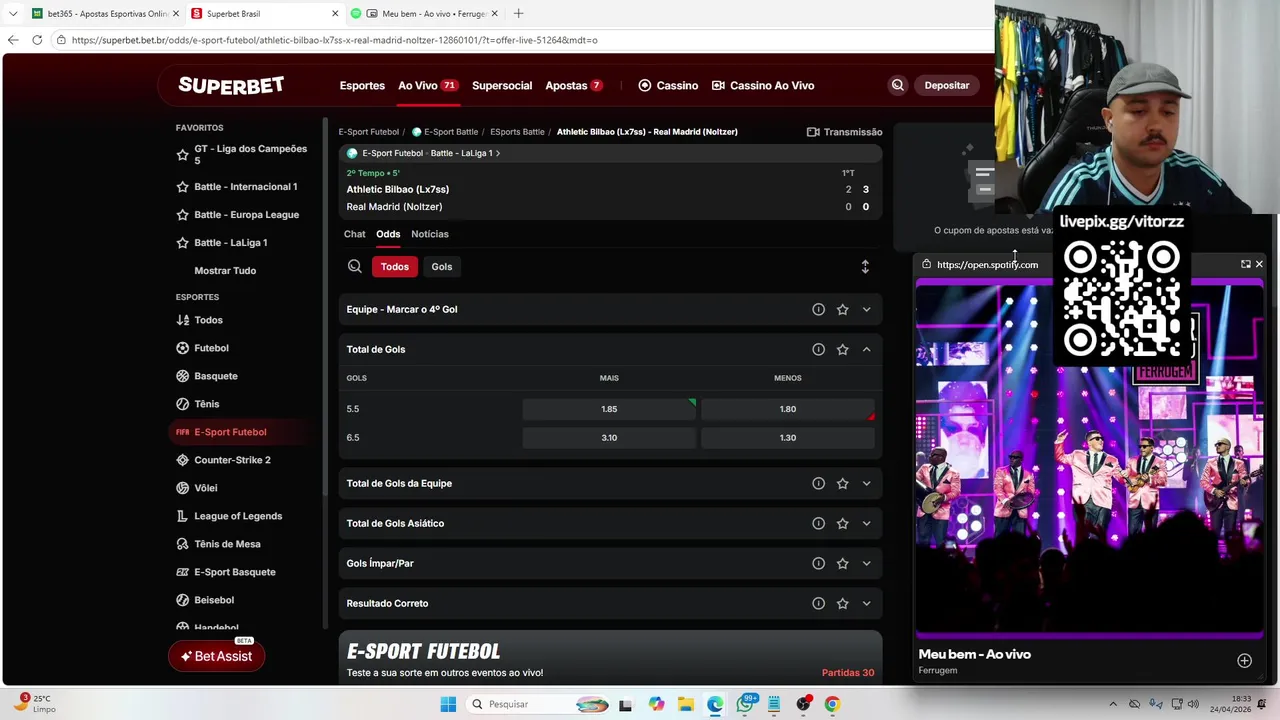Bet Menos 6.5 at odds 1.30
The height and width of the screenshot is (720, 1280).
coord(788,438)
